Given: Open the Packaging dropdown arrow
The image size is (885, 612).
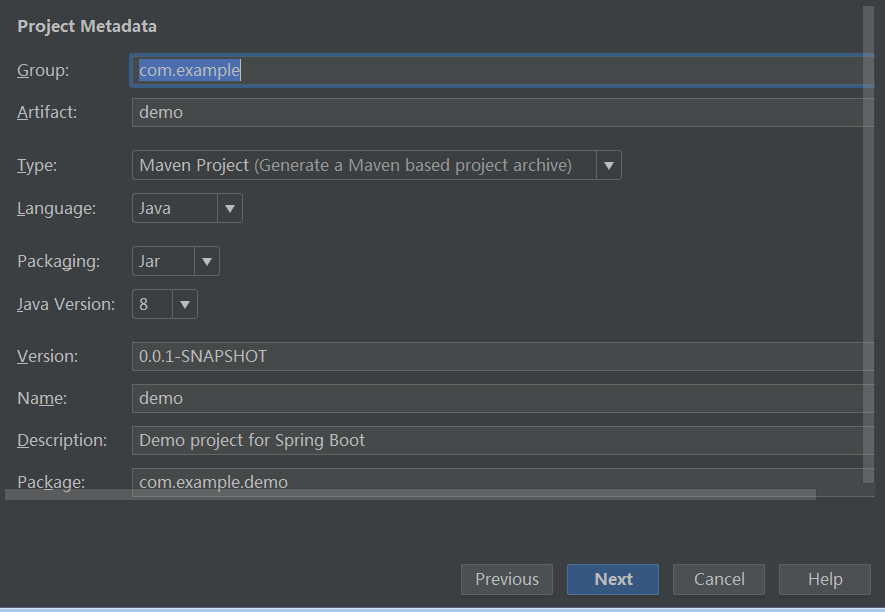Looking at the screenshot, I should pyautogui.click(x=207, y=261).
